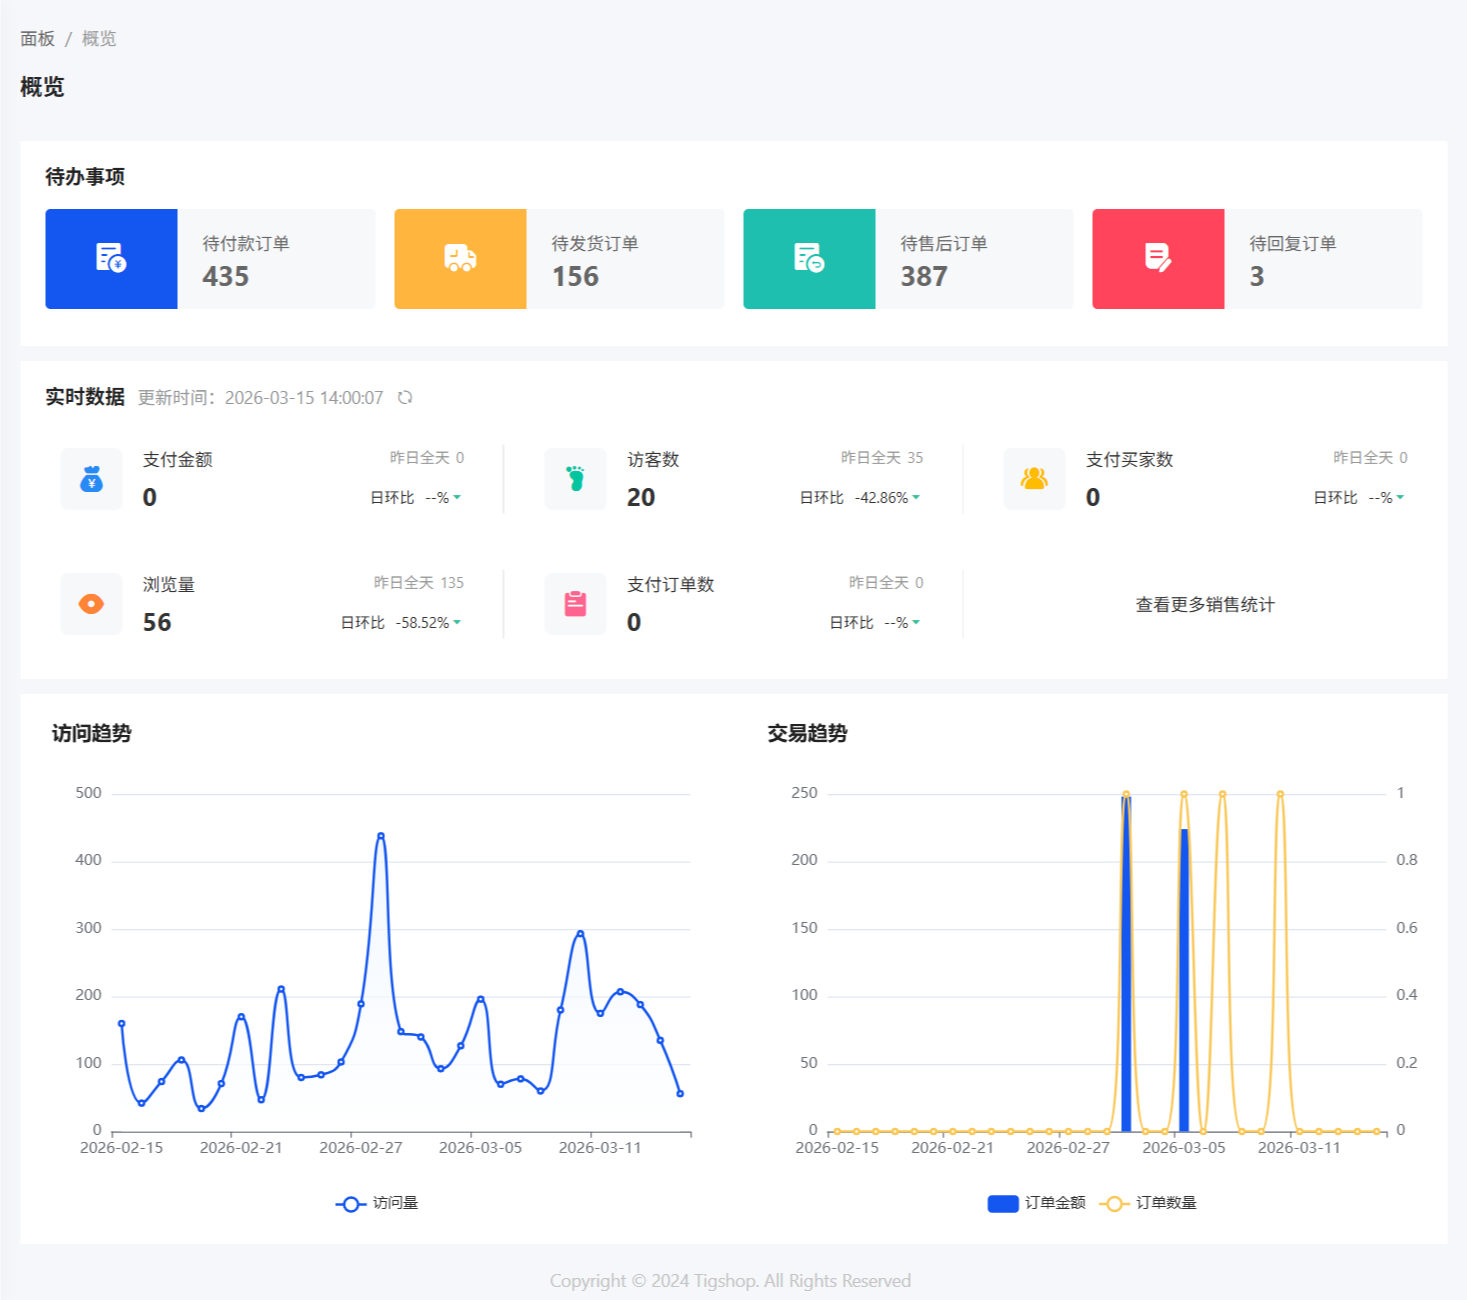Click the 实时数据 section heading
Image resolution: width=1467 pixels, height=1300 pixels.
[x=85, y=397]
